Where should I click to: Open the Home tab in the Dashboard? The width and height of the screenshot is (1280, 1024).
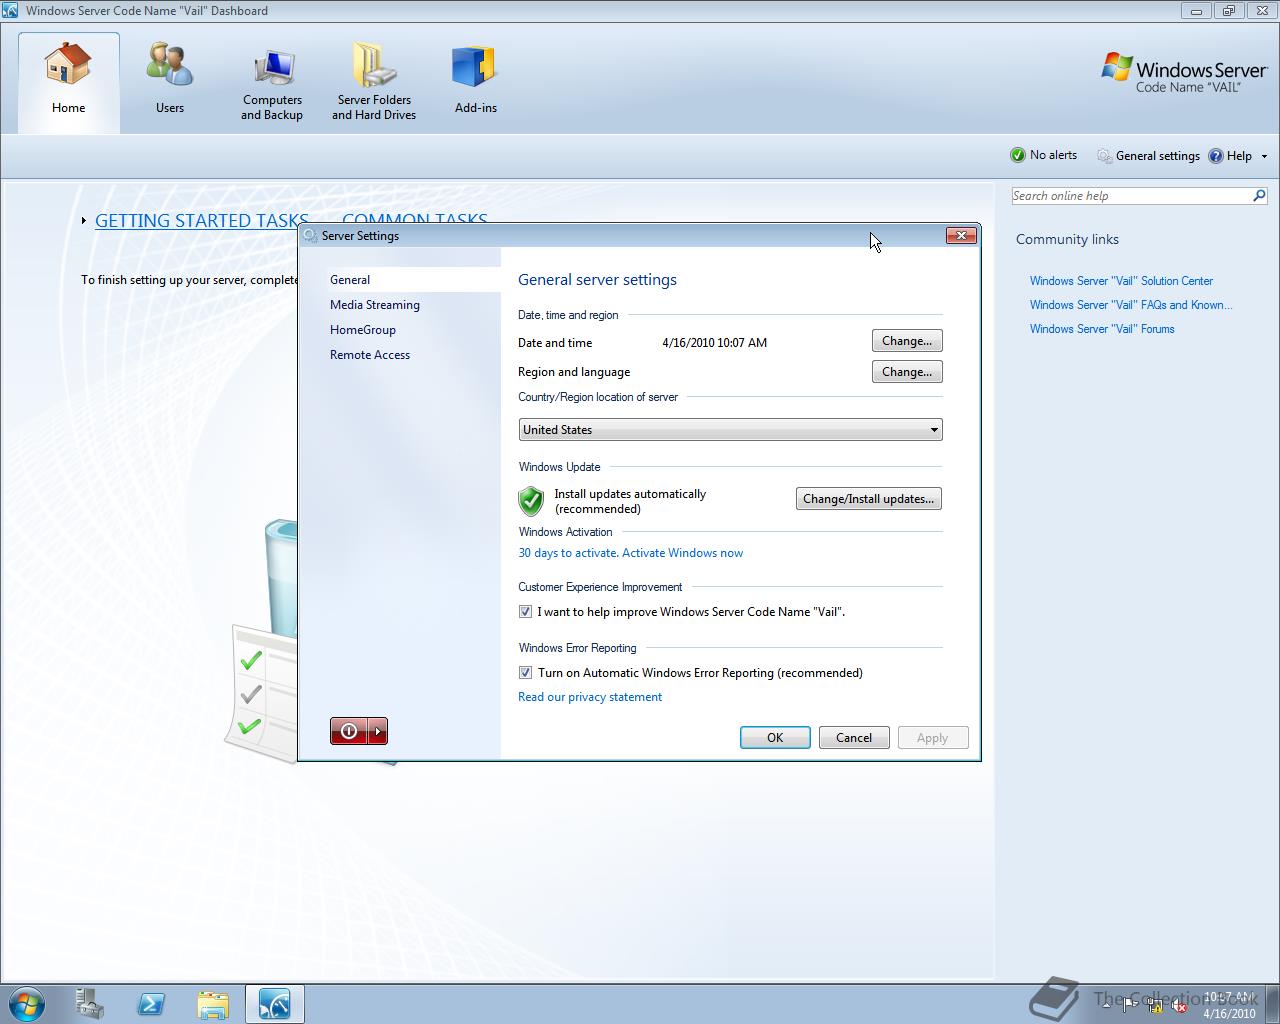(68, 82)
